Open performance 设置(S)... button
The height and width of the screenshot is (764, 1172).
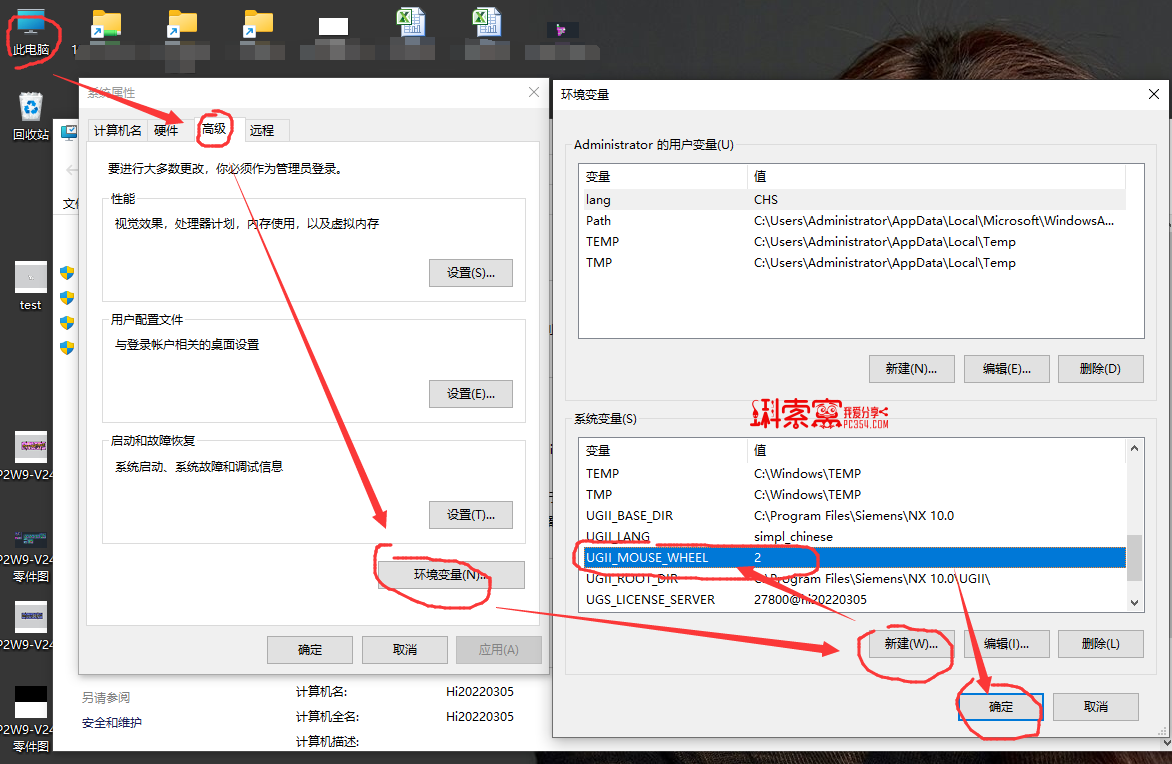pos(470,273)
